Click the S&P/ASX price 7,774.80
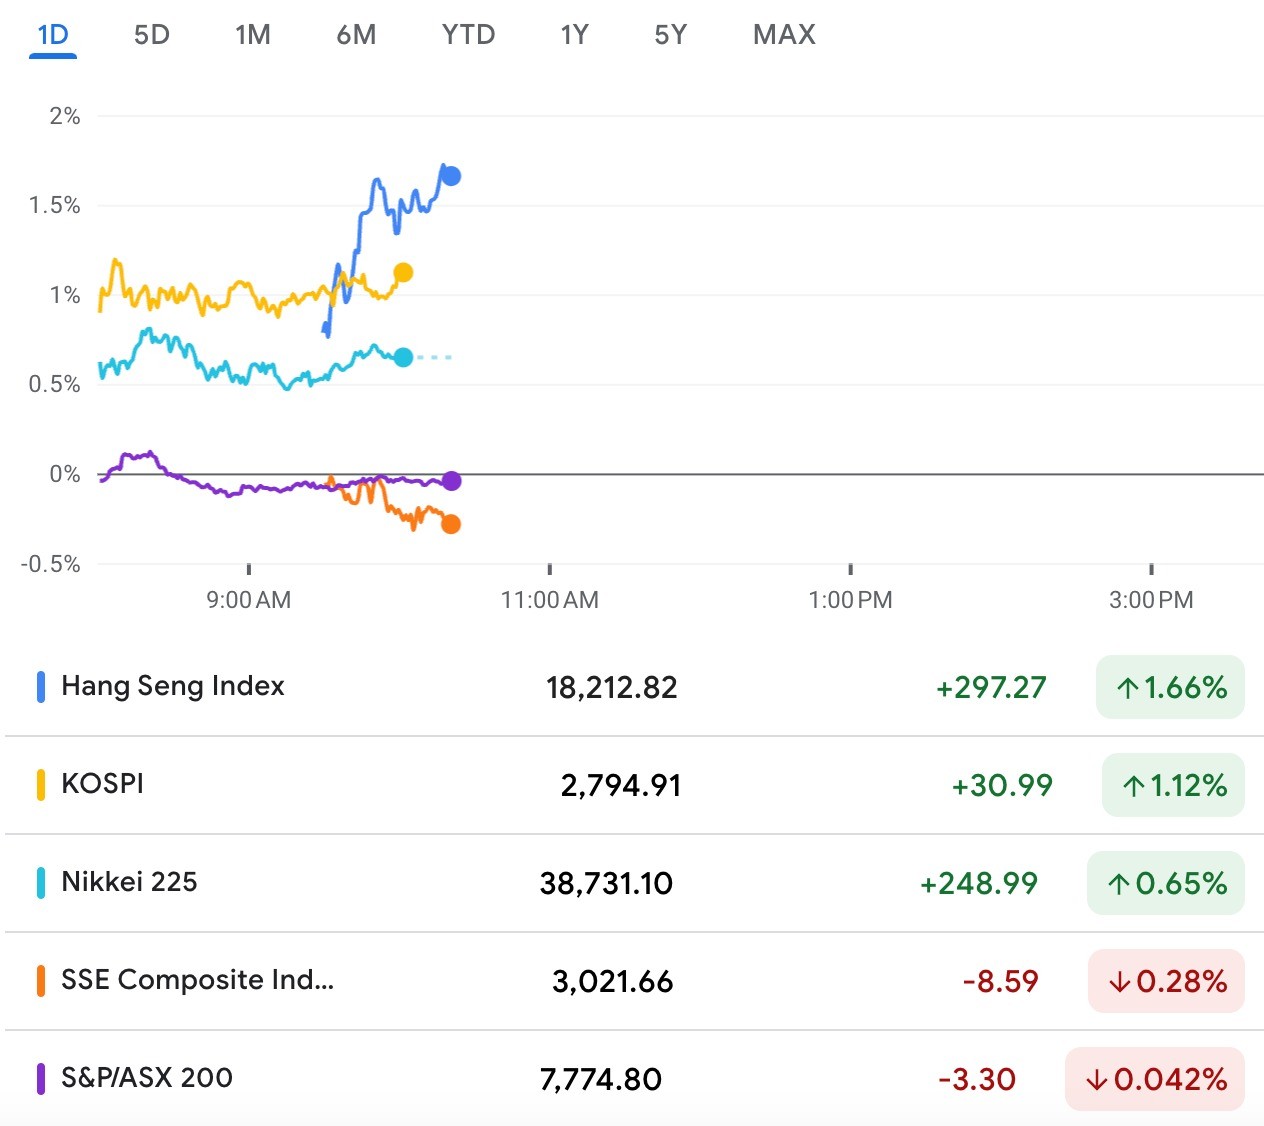1264x1126 pixels. (x=601, y=1080)
